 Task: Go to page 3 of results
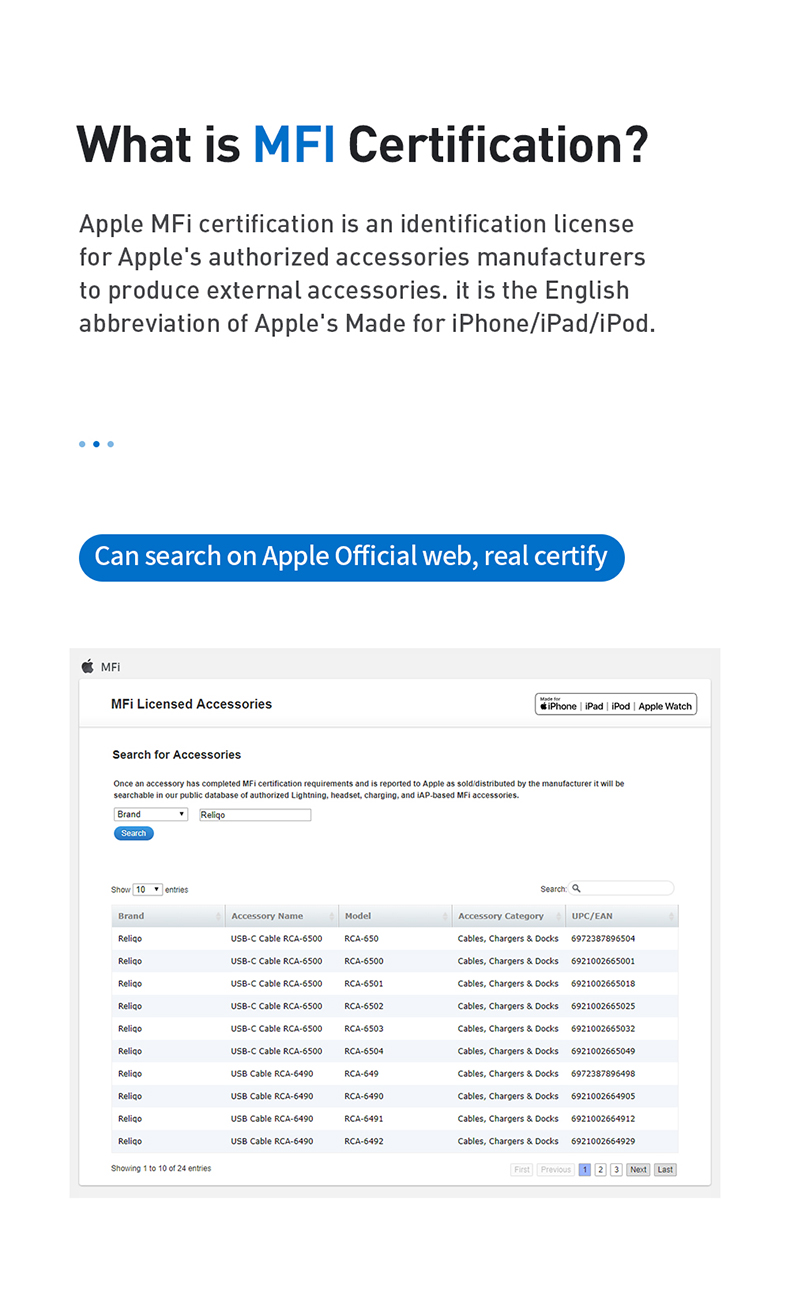pos(616,1169)
